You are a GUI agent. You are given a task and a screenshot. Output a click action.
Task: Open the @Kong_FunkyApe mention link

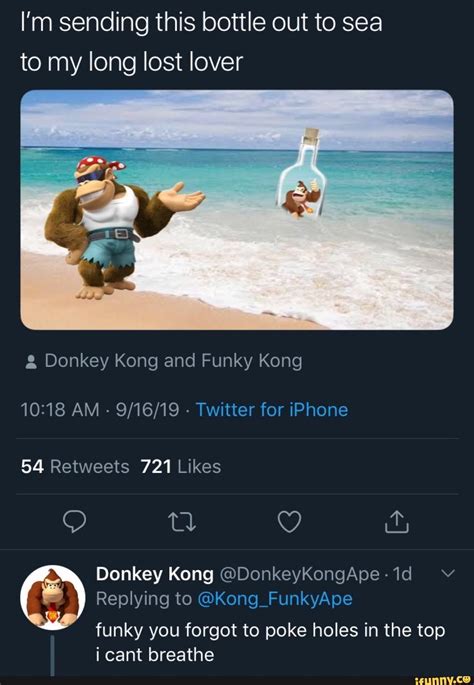(x=275, y=599)
